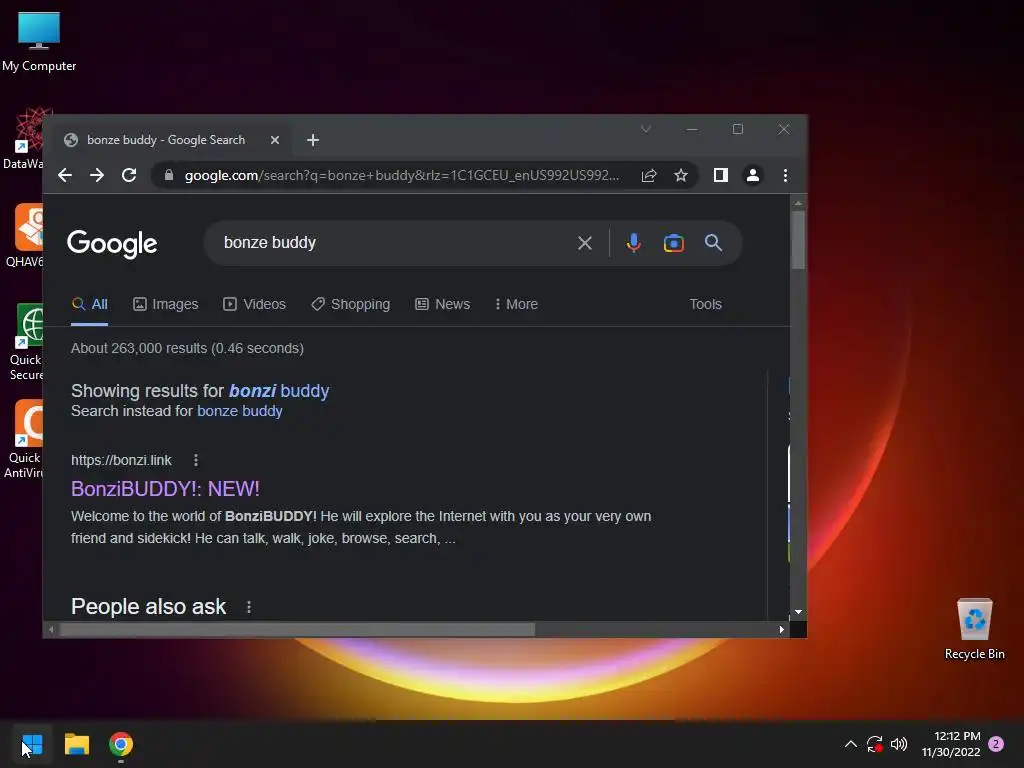
Task: Open Chrome side panel icon
Action: [x=721, y=175]
